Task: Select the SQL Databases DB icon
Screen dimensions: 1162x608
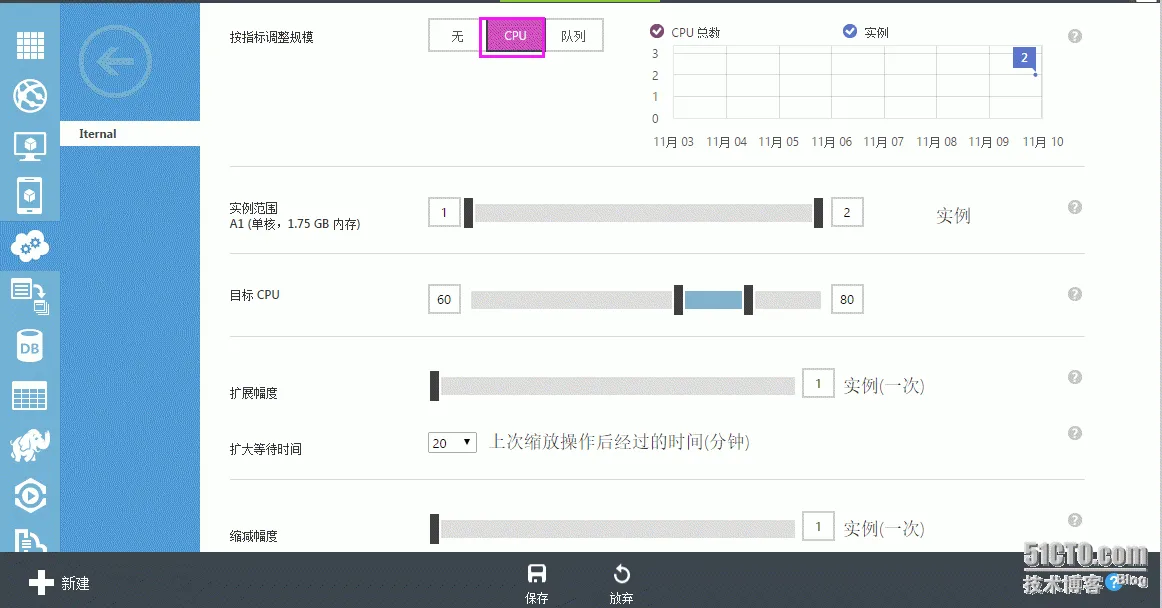Action: pyautogui.click(x=30, y=345)
